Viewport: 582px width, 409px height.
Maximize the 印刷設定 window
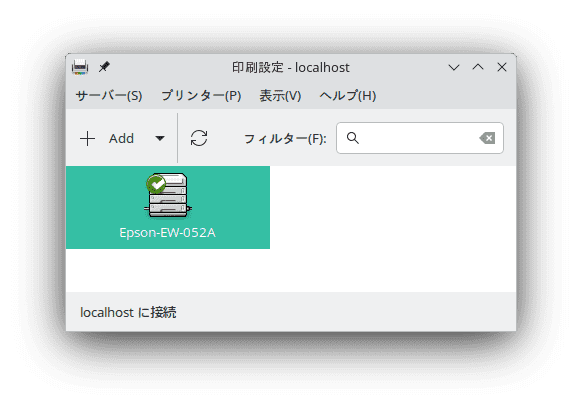pyautogui.click(x=478, y=67)
